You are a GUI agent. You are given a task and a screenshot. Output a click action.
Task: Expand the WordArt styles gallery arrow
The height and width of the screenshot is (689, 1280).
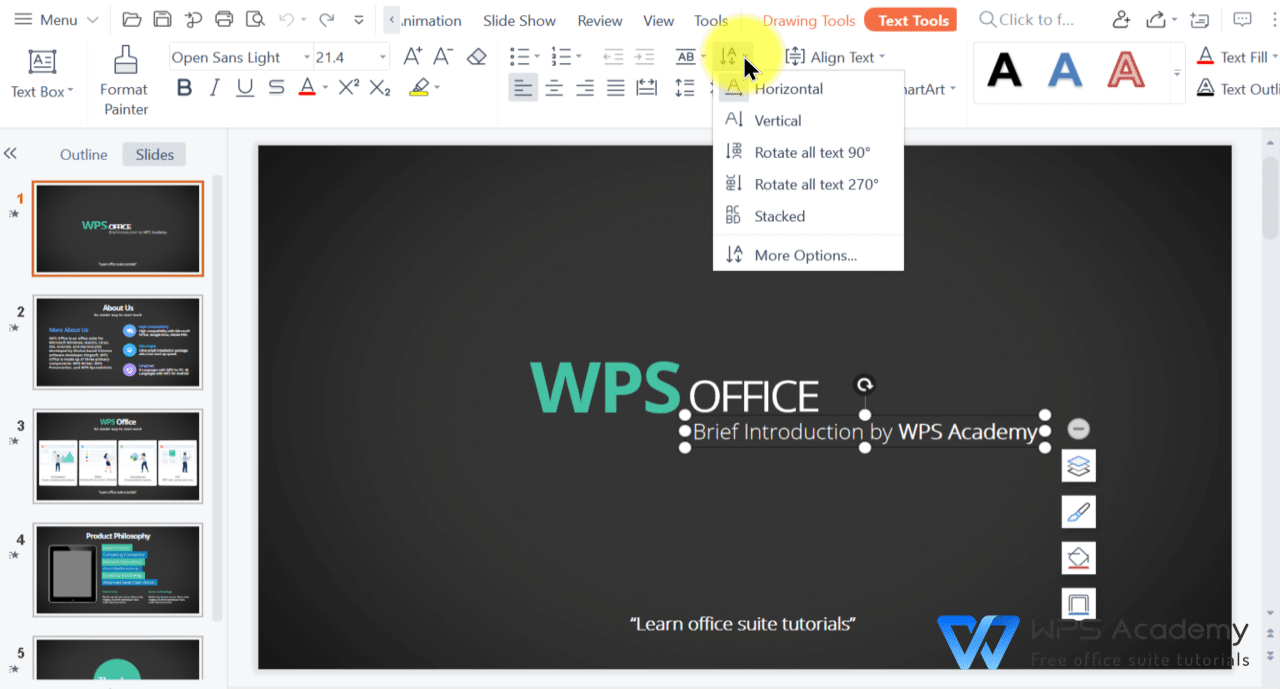pos(1177,73)
